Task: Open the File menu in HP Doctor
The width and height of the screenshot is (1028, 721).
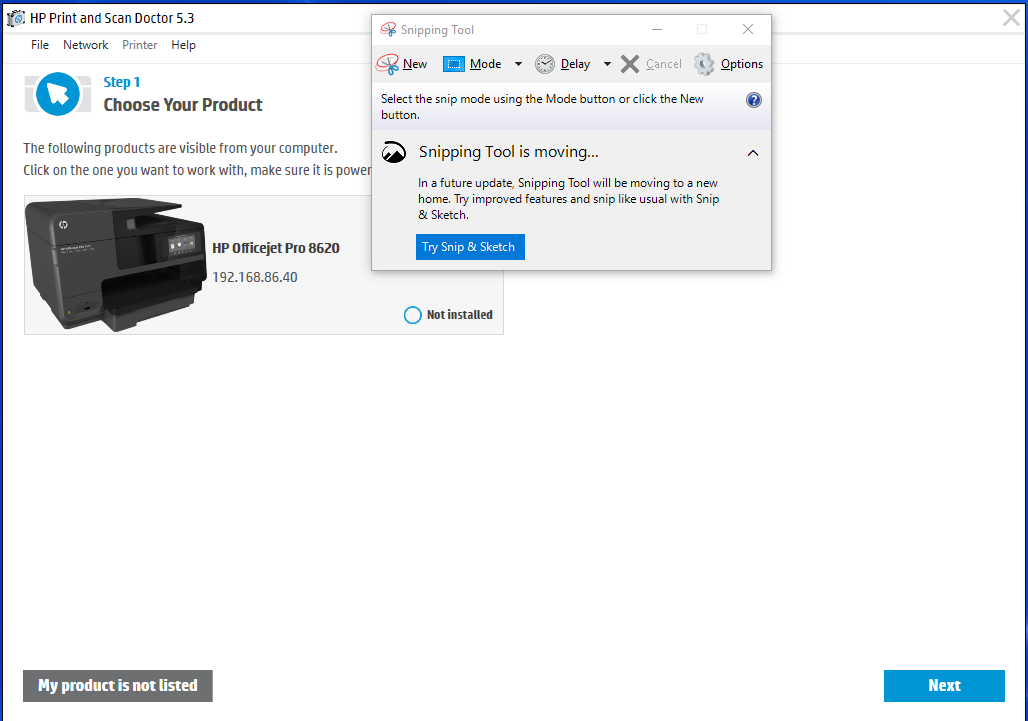Action: [x=40, y=45]
